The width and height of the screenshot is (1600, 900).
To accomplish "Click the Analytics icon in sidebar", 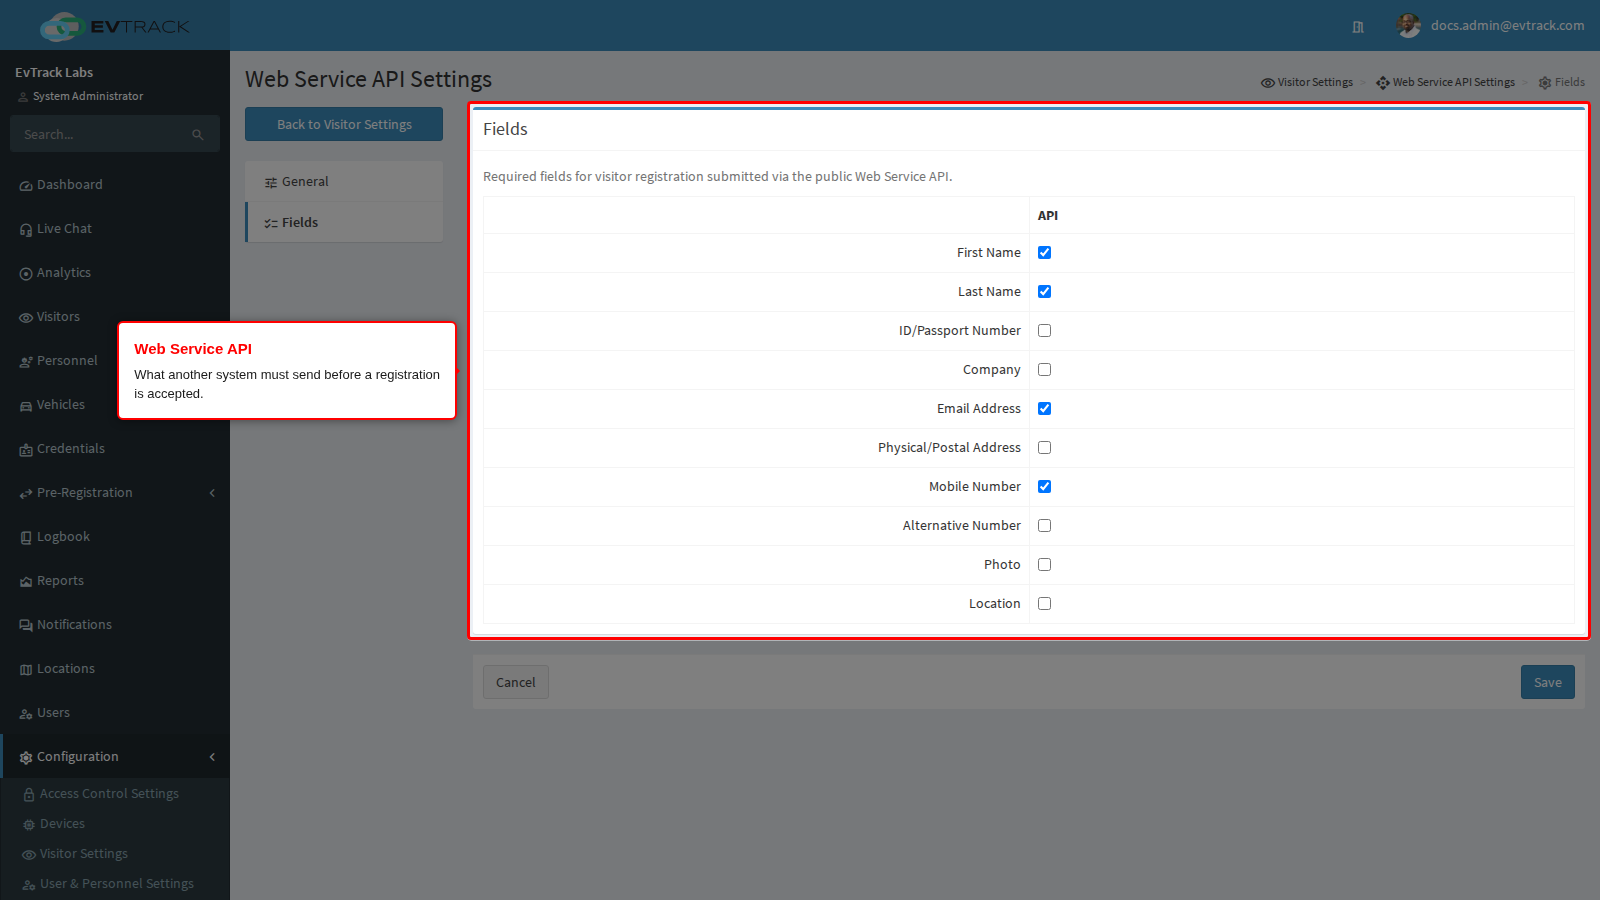I will click(x=26, y=274).
